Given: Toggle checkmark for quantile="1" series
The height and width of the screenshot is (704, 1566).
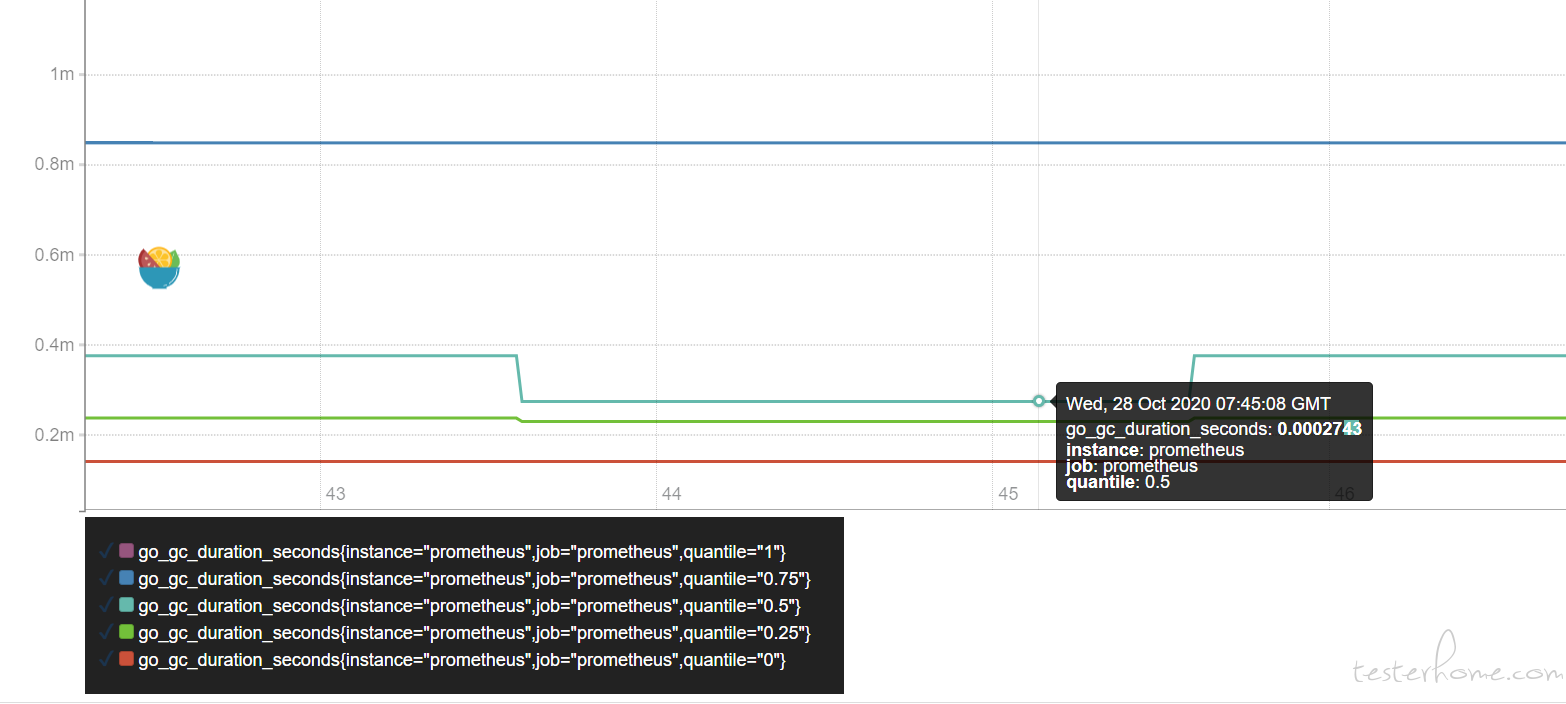Looking at the screenshot, I should coord(107,551).
